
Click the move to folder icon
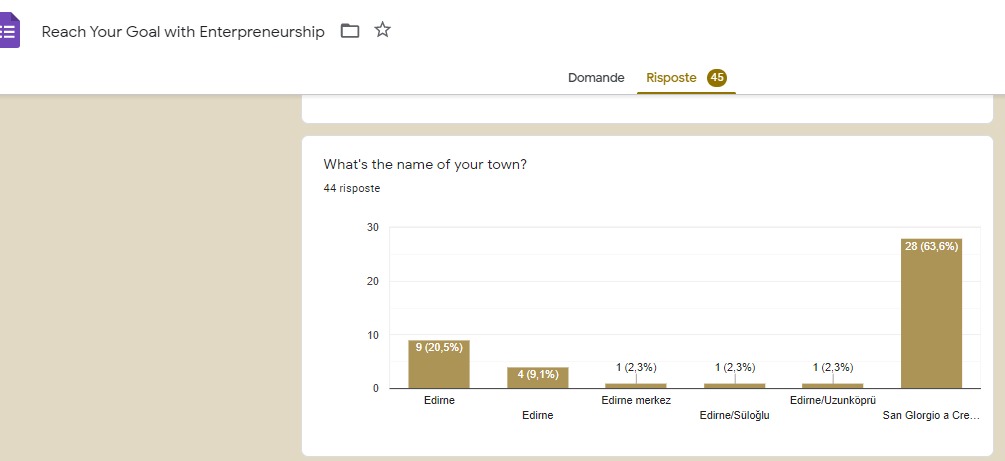tap(350, 31)
